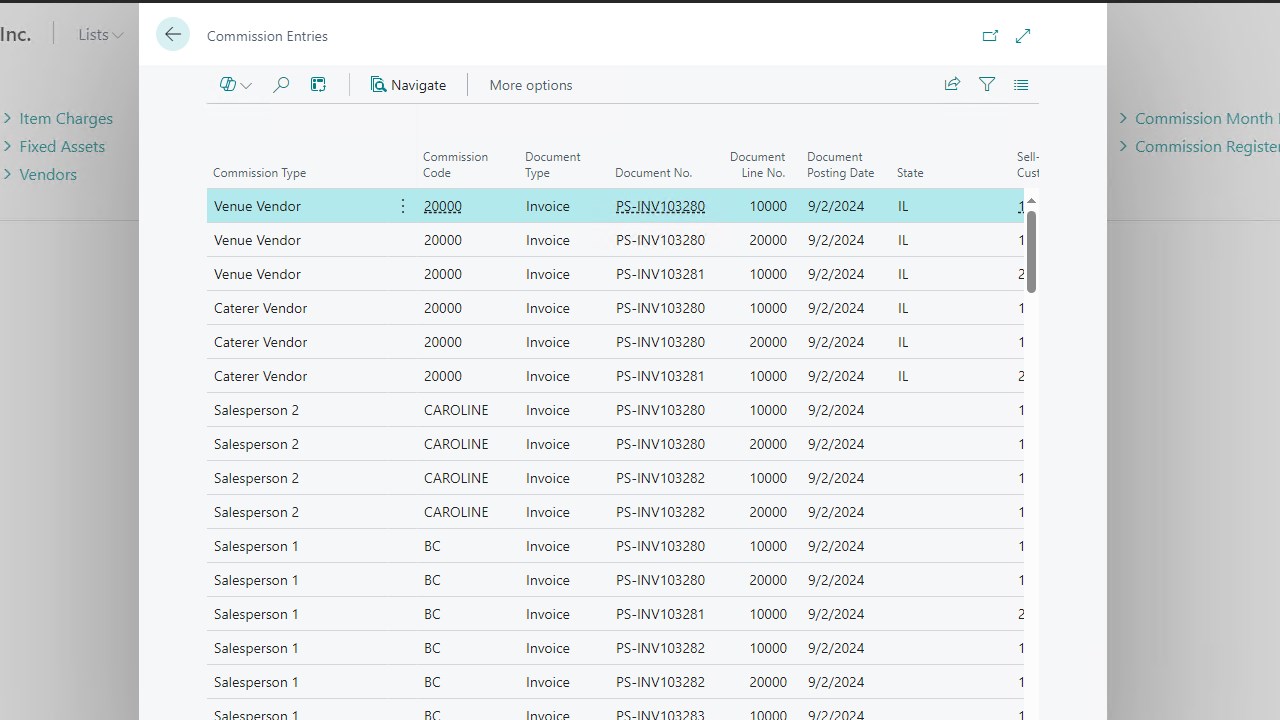Screen dimensions: 1280x720
Task: Open page in new window
Action: (990, 36)
